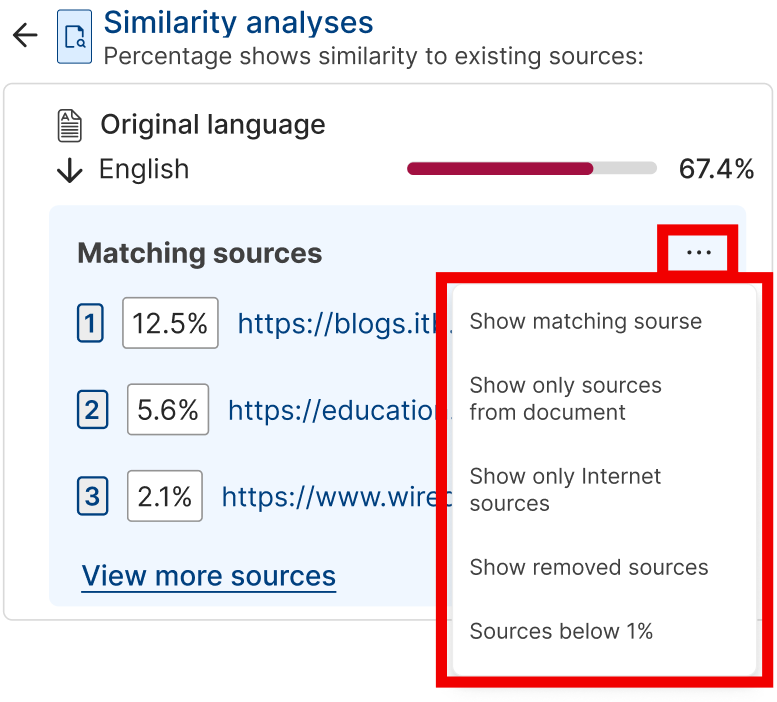
Task: Open the www.wire source link
Action: tap(336, 497)
